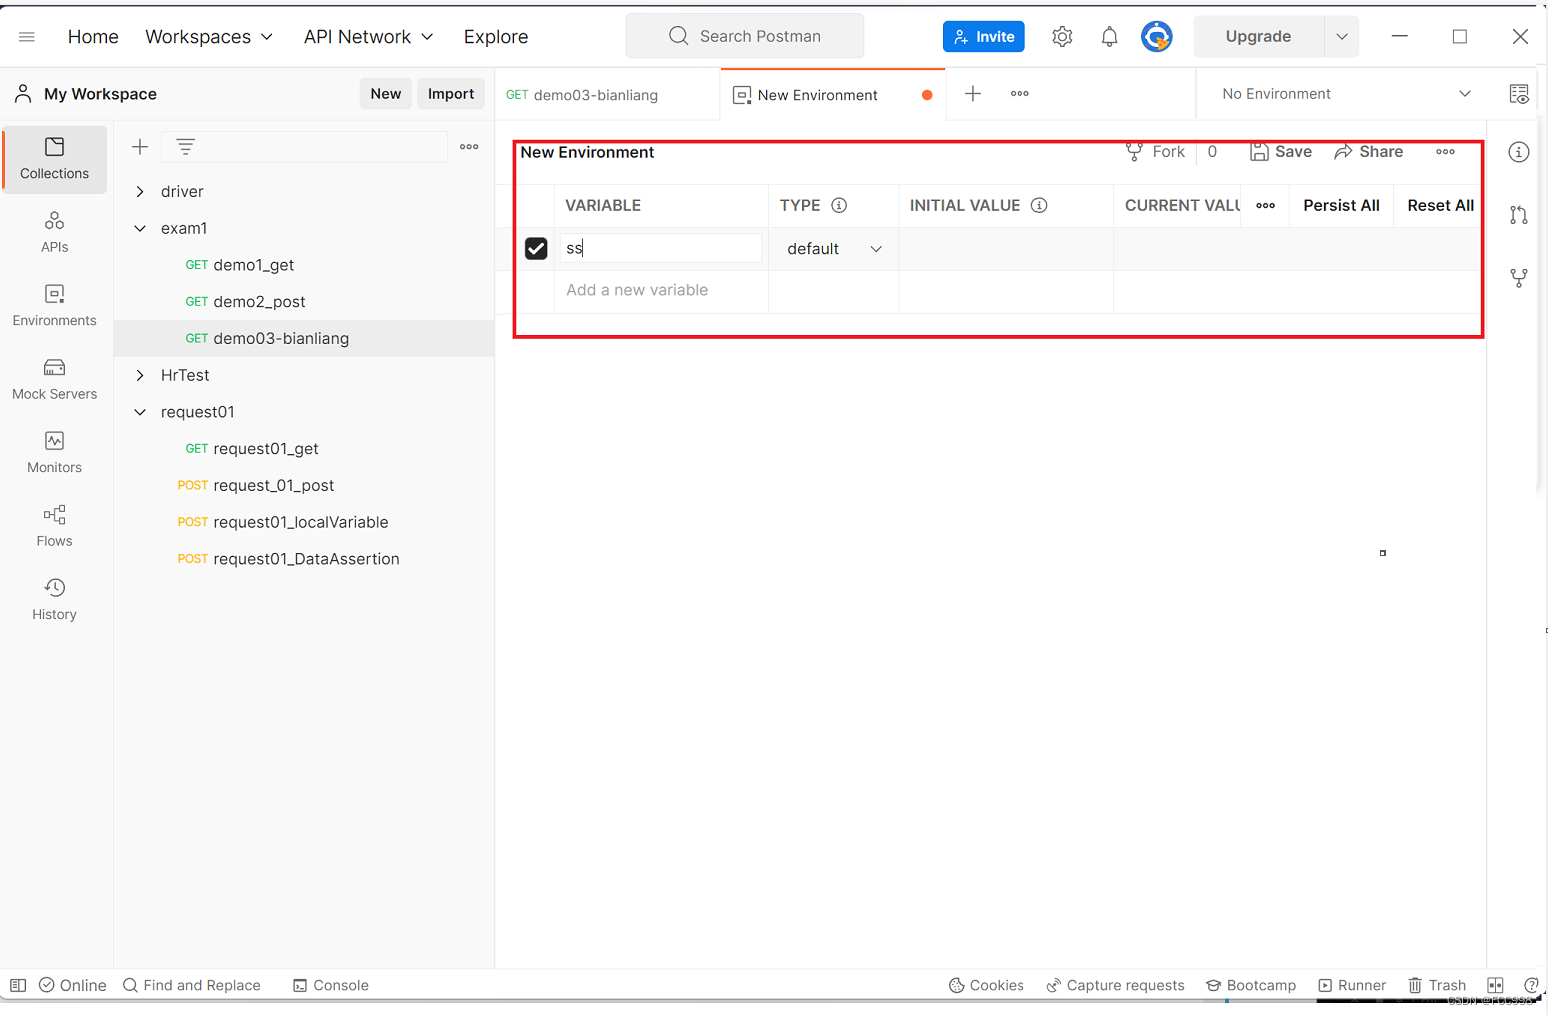Collapse the request01 collection

pyautogui.click(x=140, y=412)
